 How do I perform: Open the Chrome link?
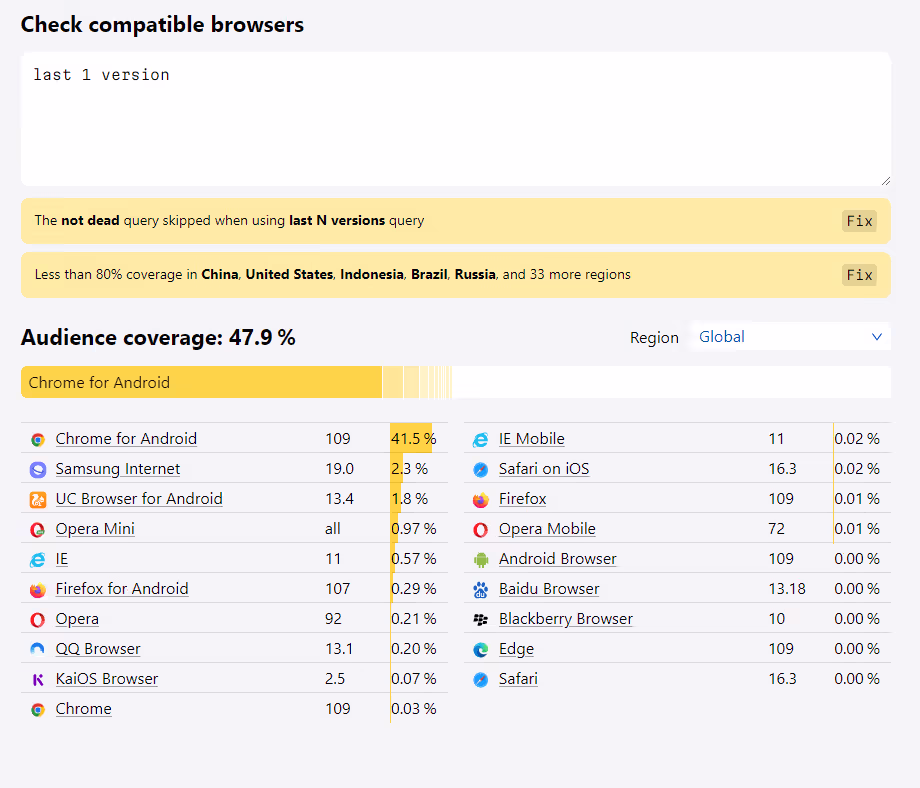click(x=83, y=709)
